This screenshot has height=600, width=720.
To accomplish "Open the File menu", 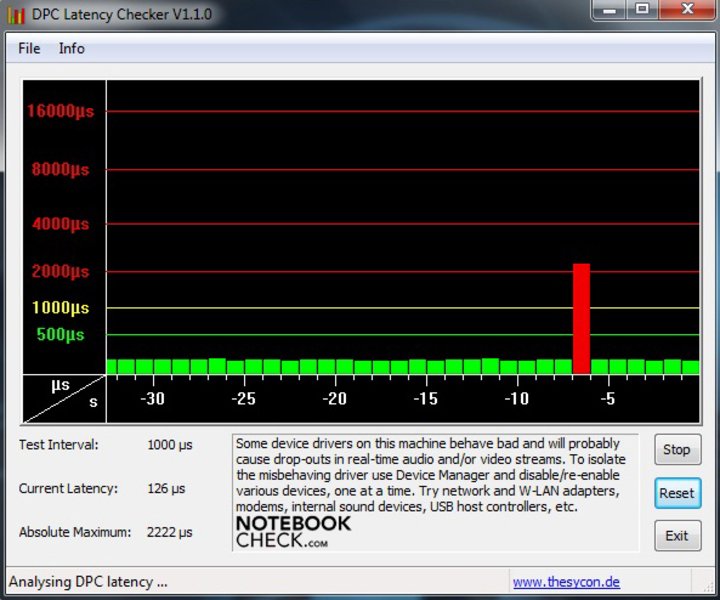I will coord(29,48).
